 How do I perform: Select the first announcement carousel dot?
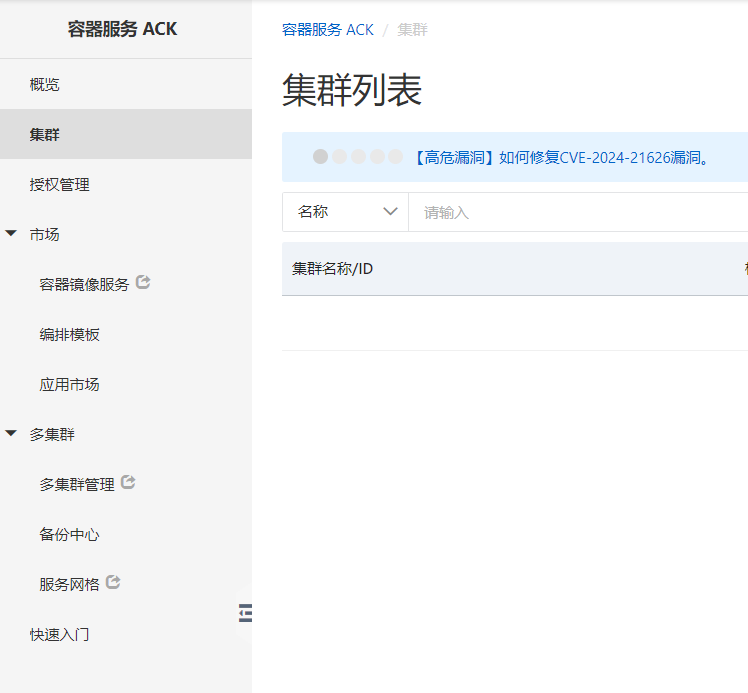[321, 156]
